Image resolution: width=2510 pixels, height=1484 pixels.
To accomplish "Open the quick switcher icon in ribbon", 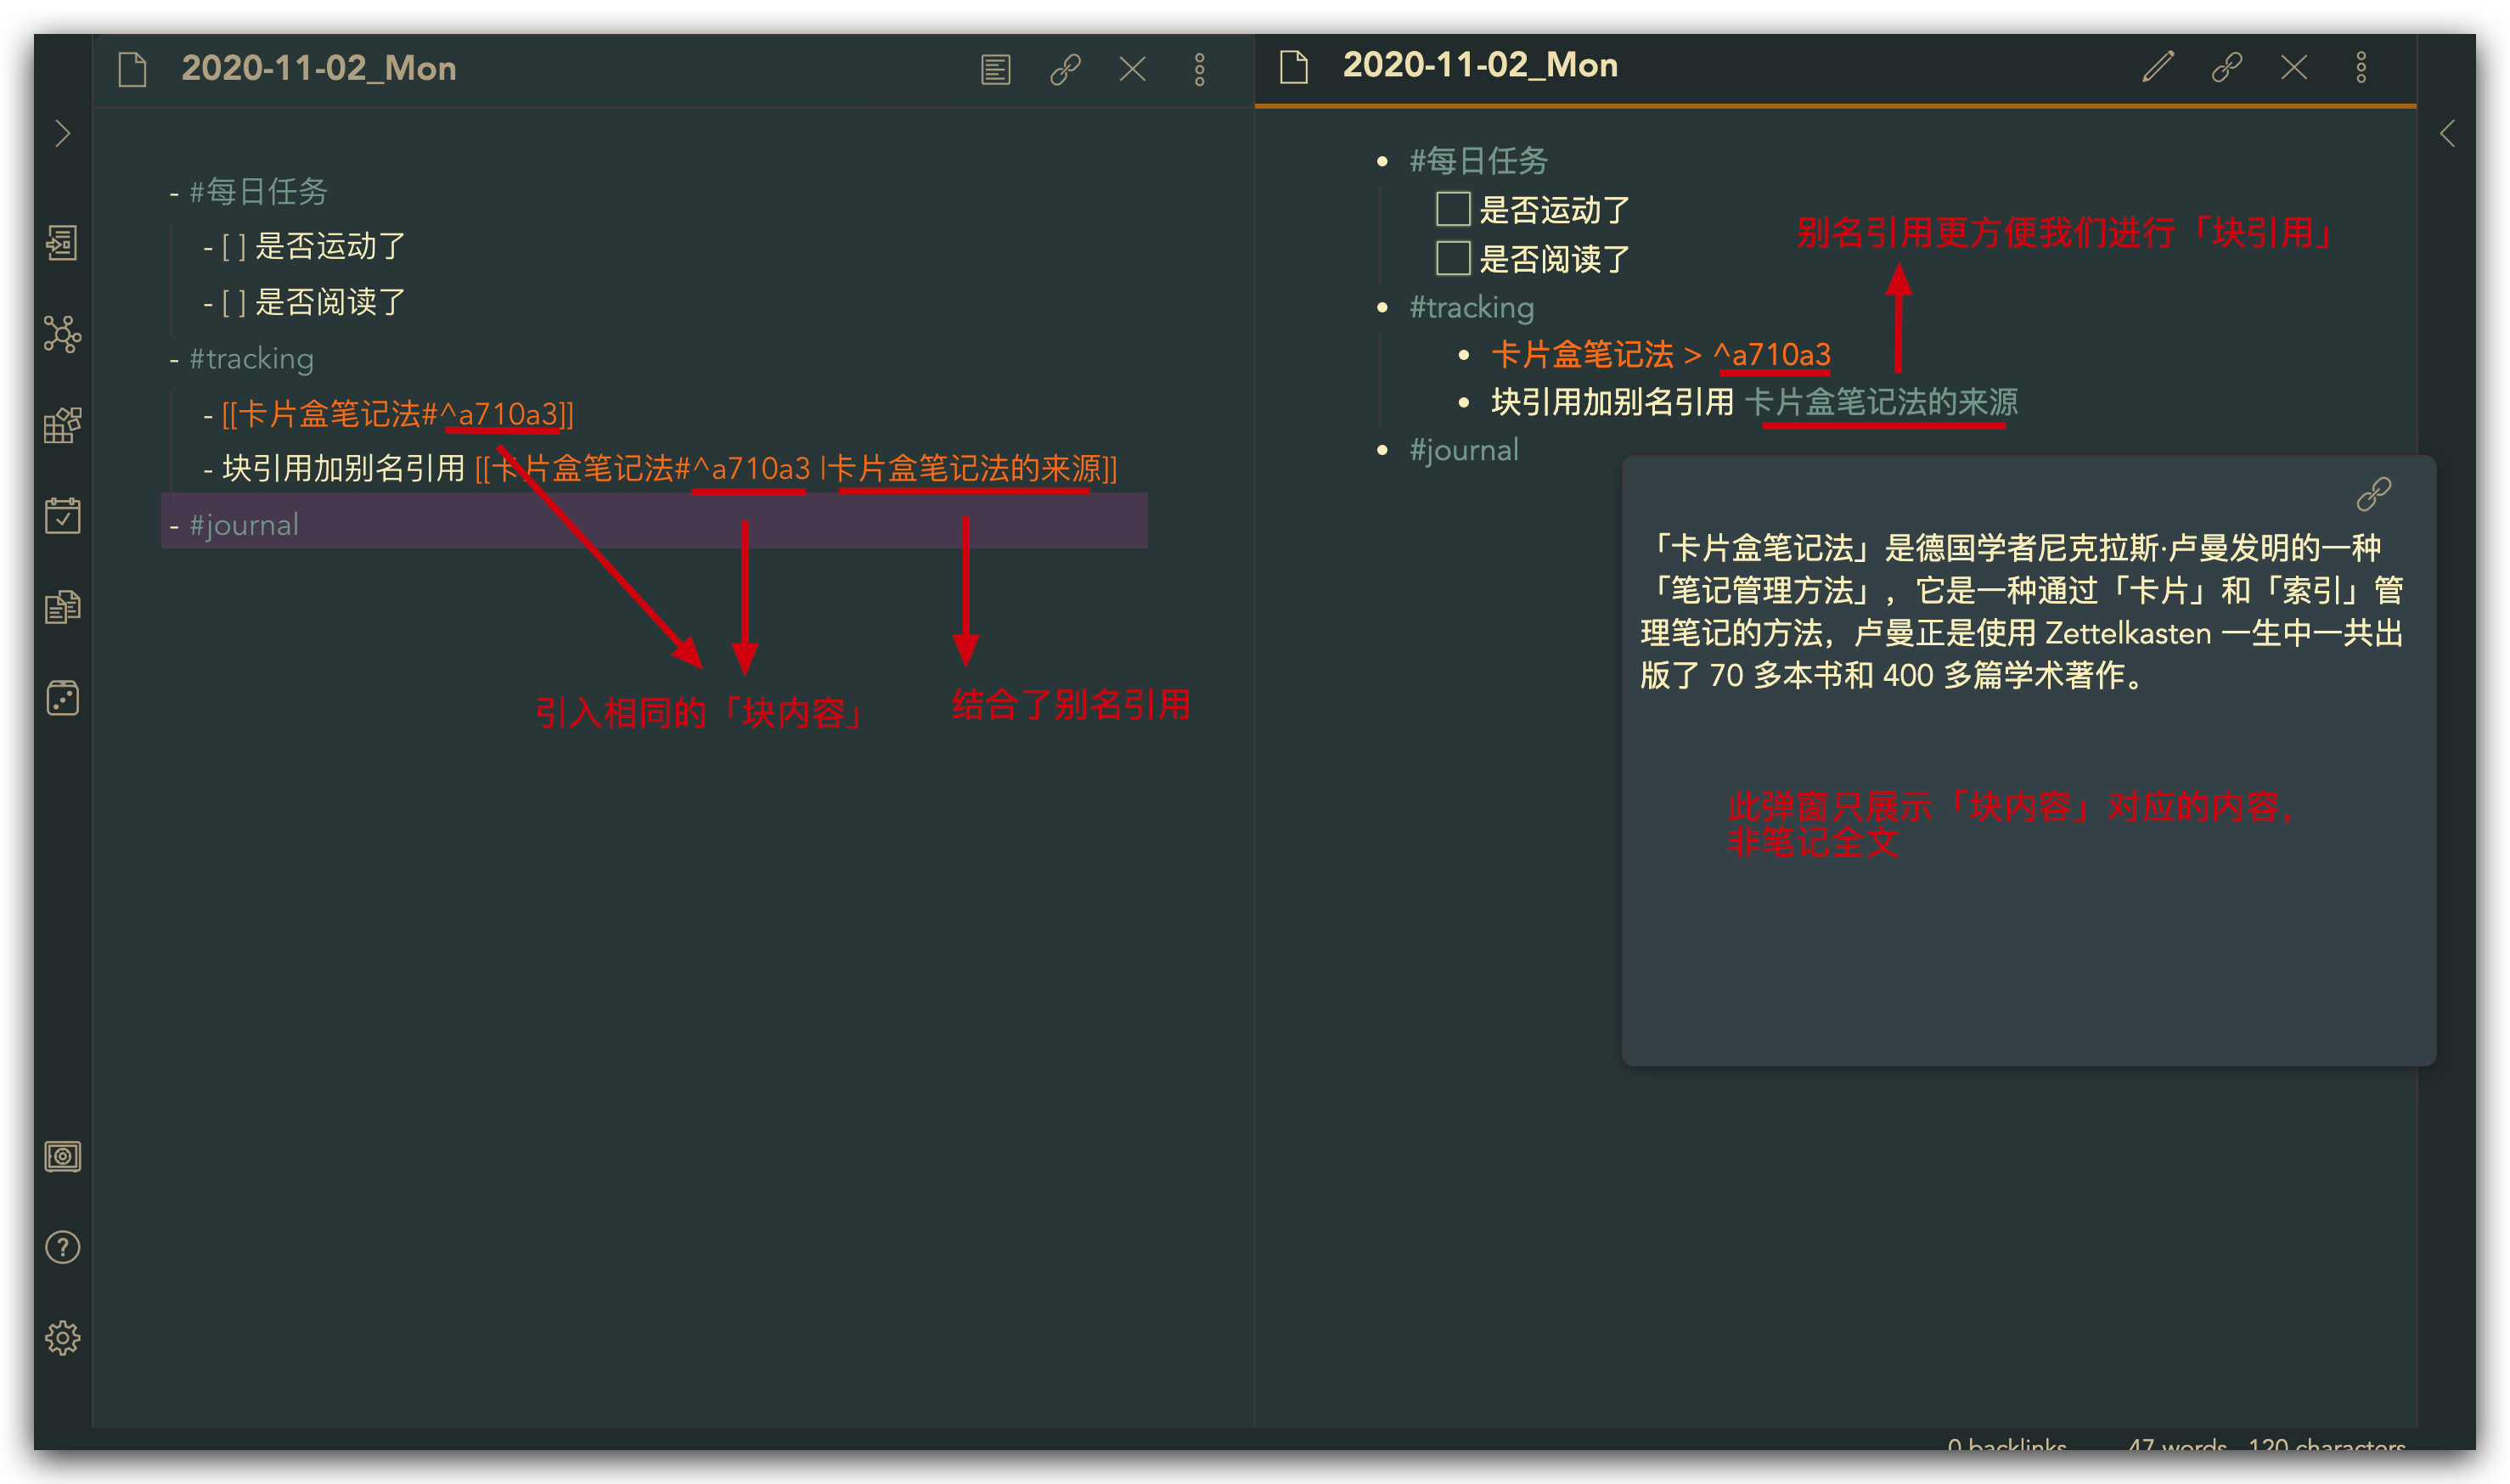I will [x=62, y=242].
